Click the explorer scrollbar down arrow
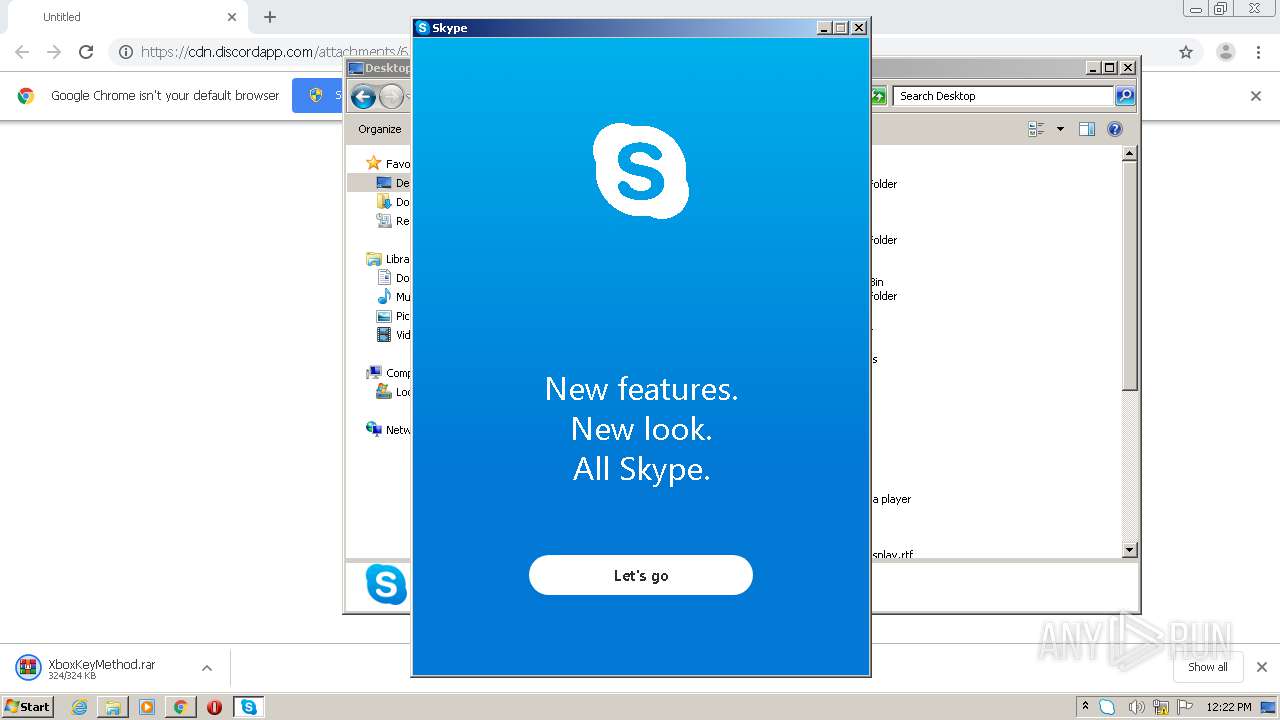This screenshot has height=720, width=1280. 1129,550
